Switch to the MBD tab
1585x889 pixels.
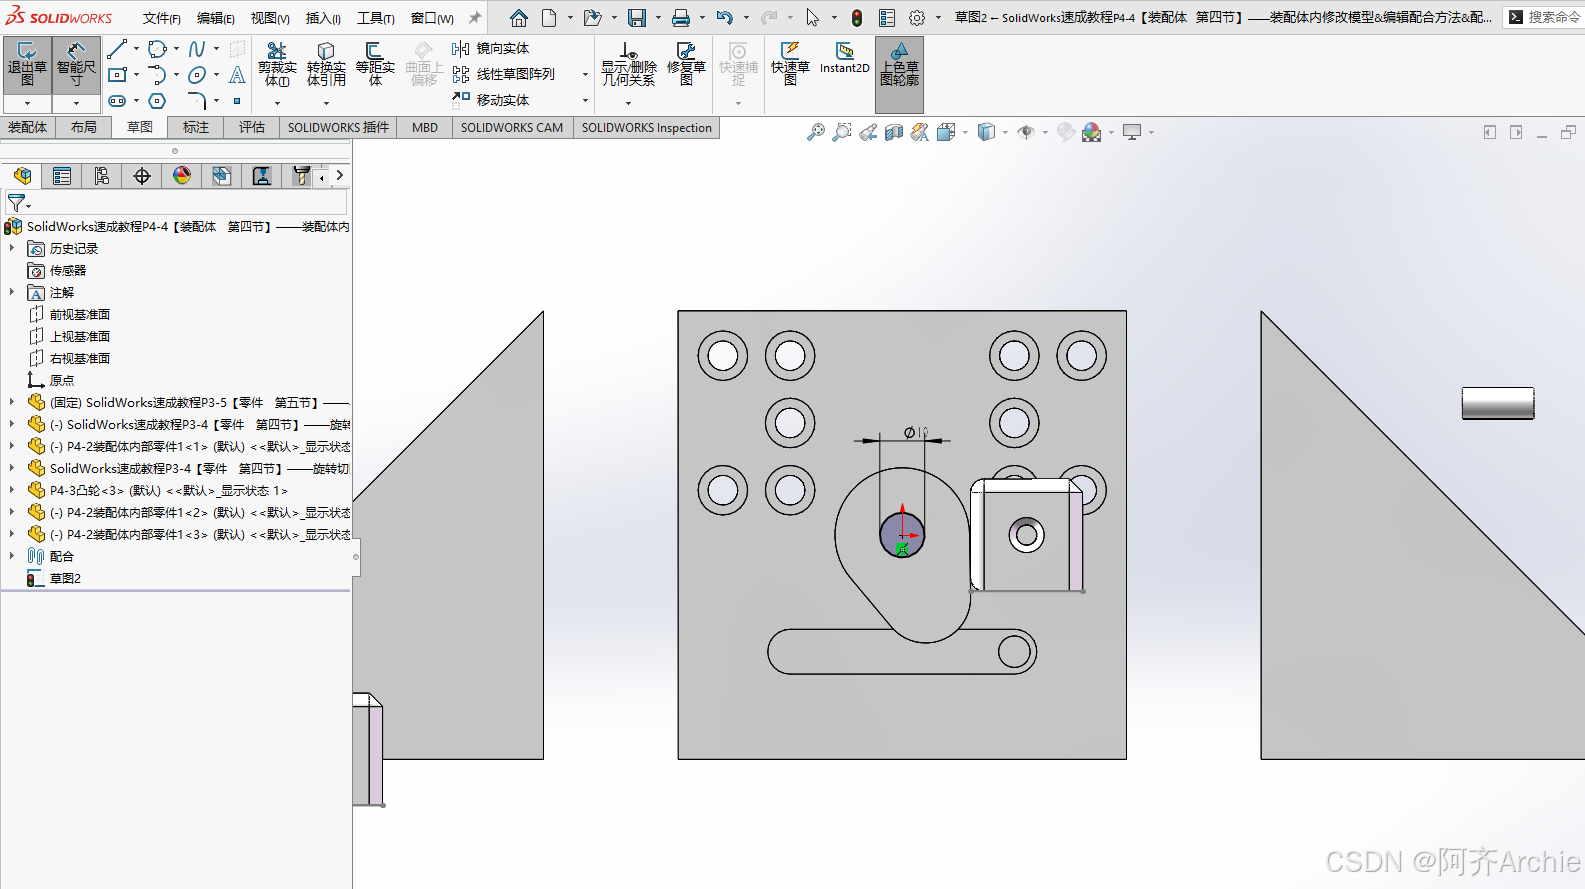(425, 127)
